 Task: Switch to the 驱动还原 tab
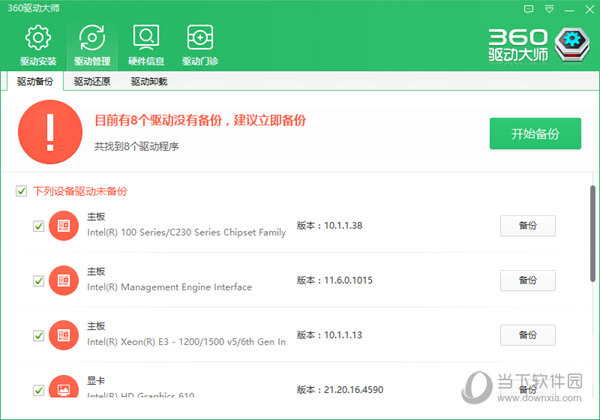pos(92,81)
